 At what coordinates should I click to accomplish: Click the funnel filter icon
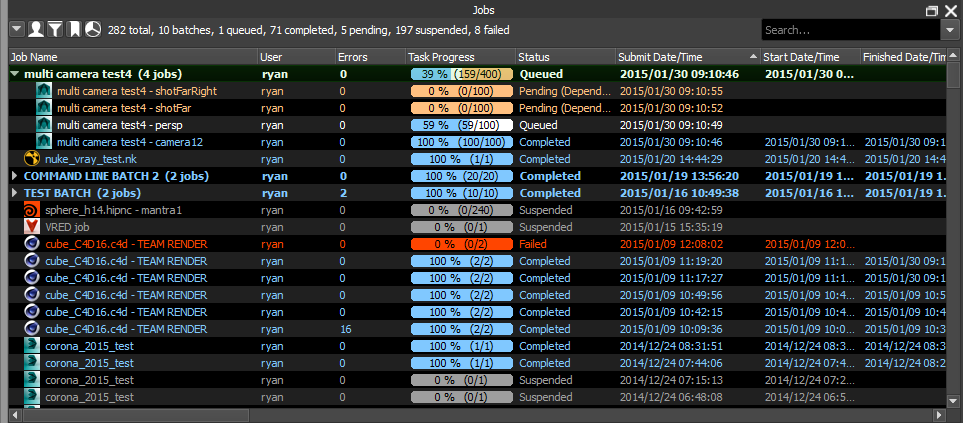click(x=56, y=30)
